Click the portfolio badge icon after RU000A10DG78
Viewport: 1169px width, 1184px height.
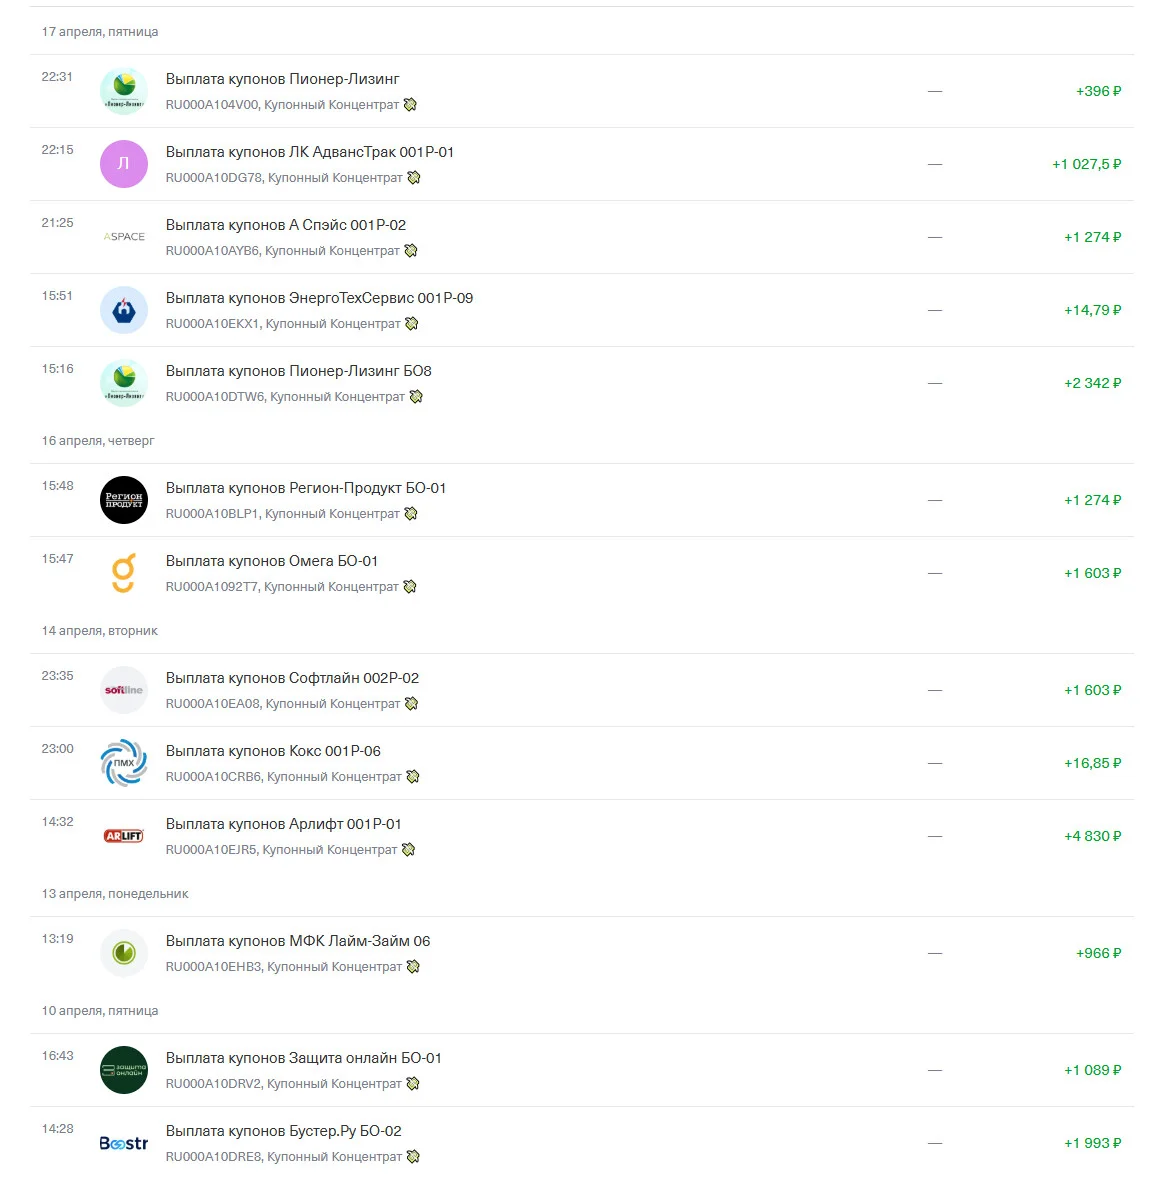[x=414, y=178]
